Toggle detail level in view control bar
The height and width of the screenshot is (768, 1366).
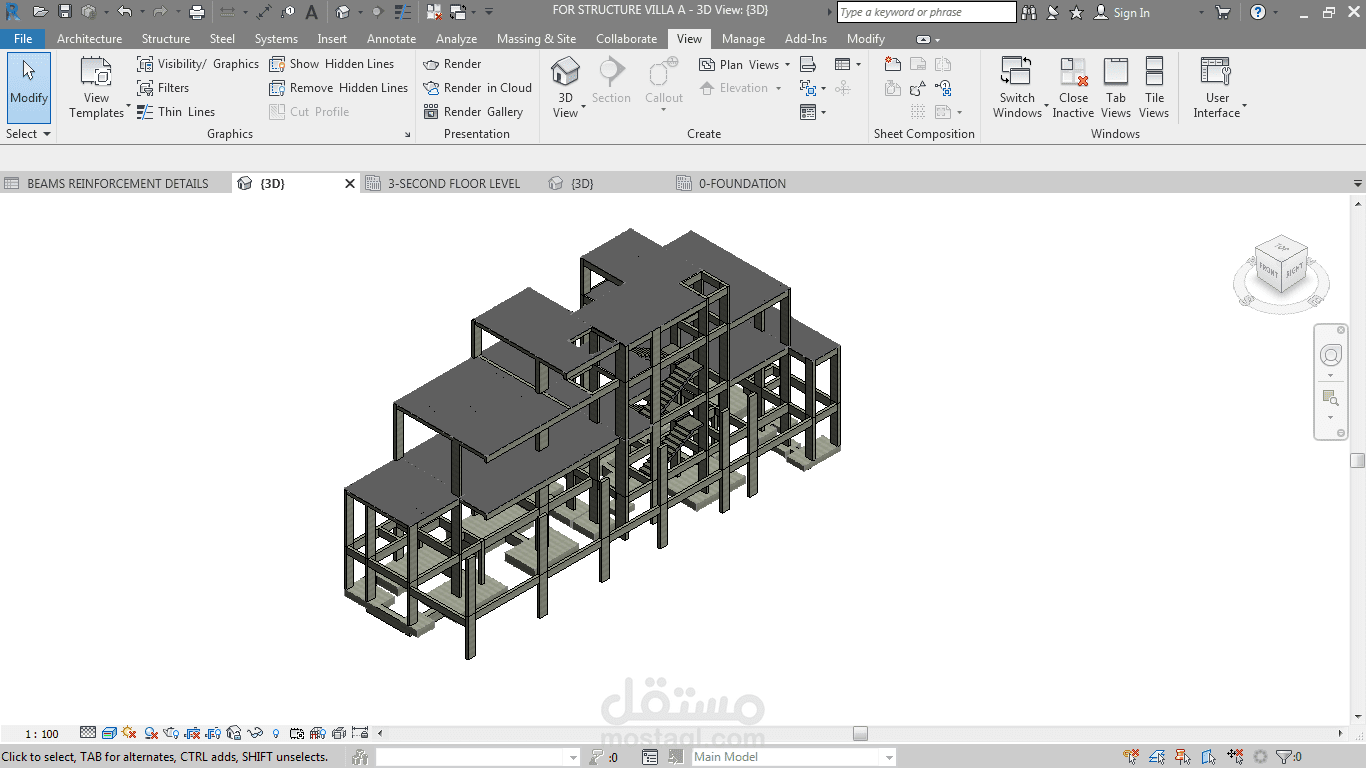click(x=88, y=733)
